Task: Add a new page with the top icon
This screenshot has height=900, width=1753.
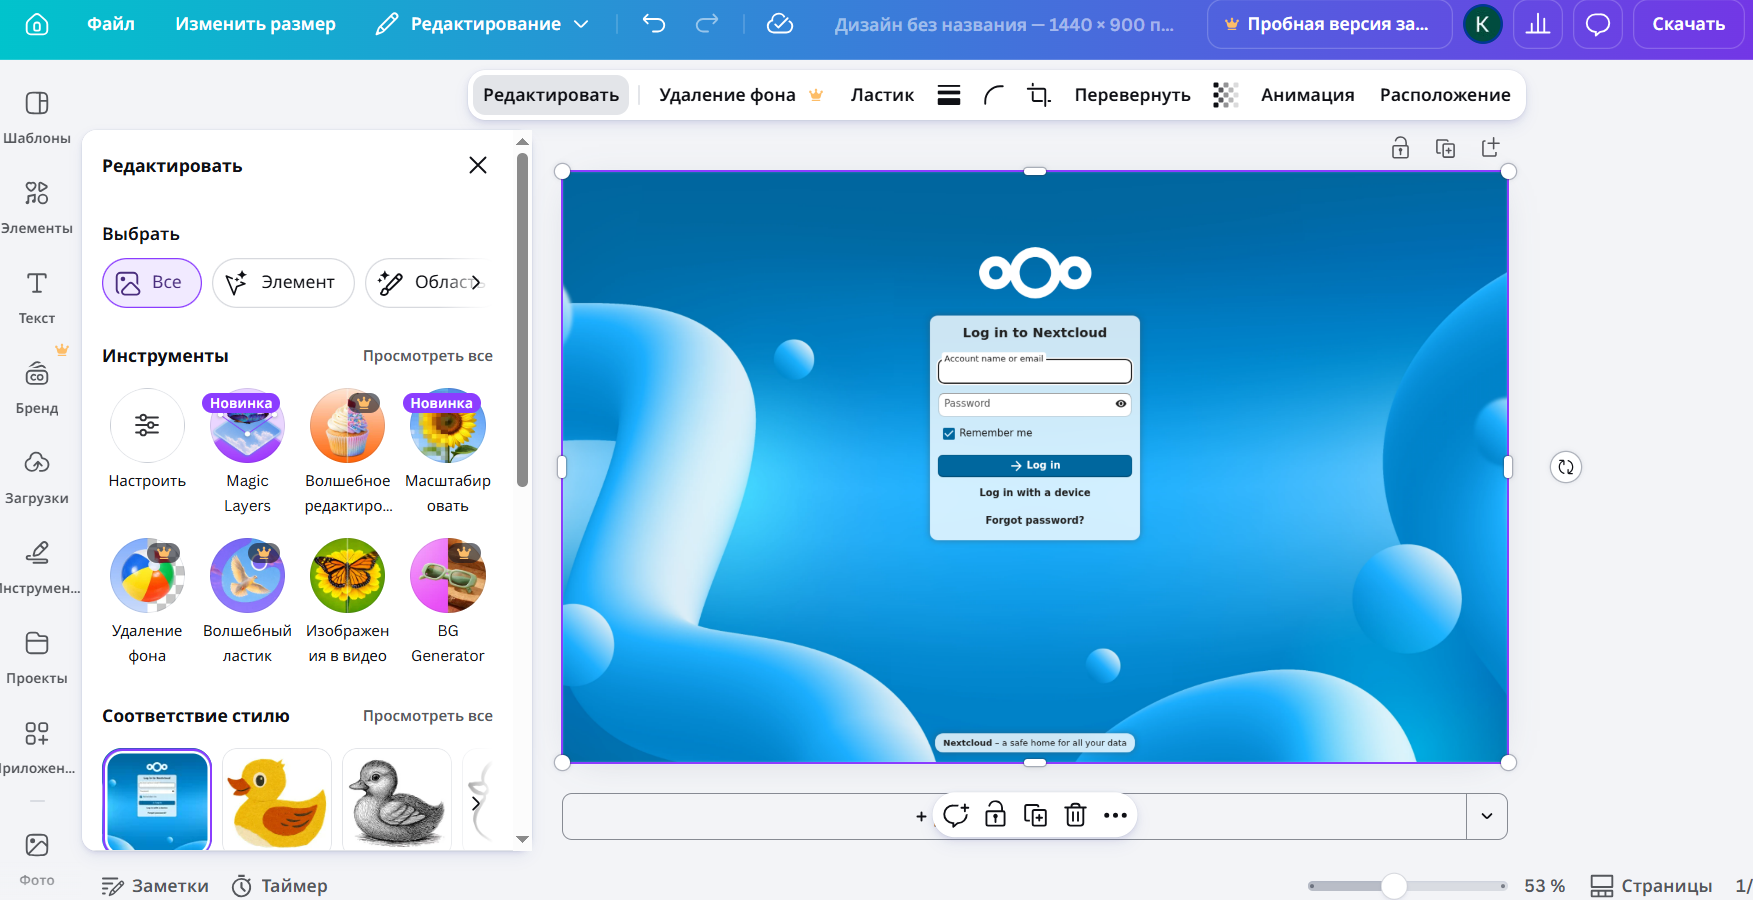Action: [x=1490, y=148]
